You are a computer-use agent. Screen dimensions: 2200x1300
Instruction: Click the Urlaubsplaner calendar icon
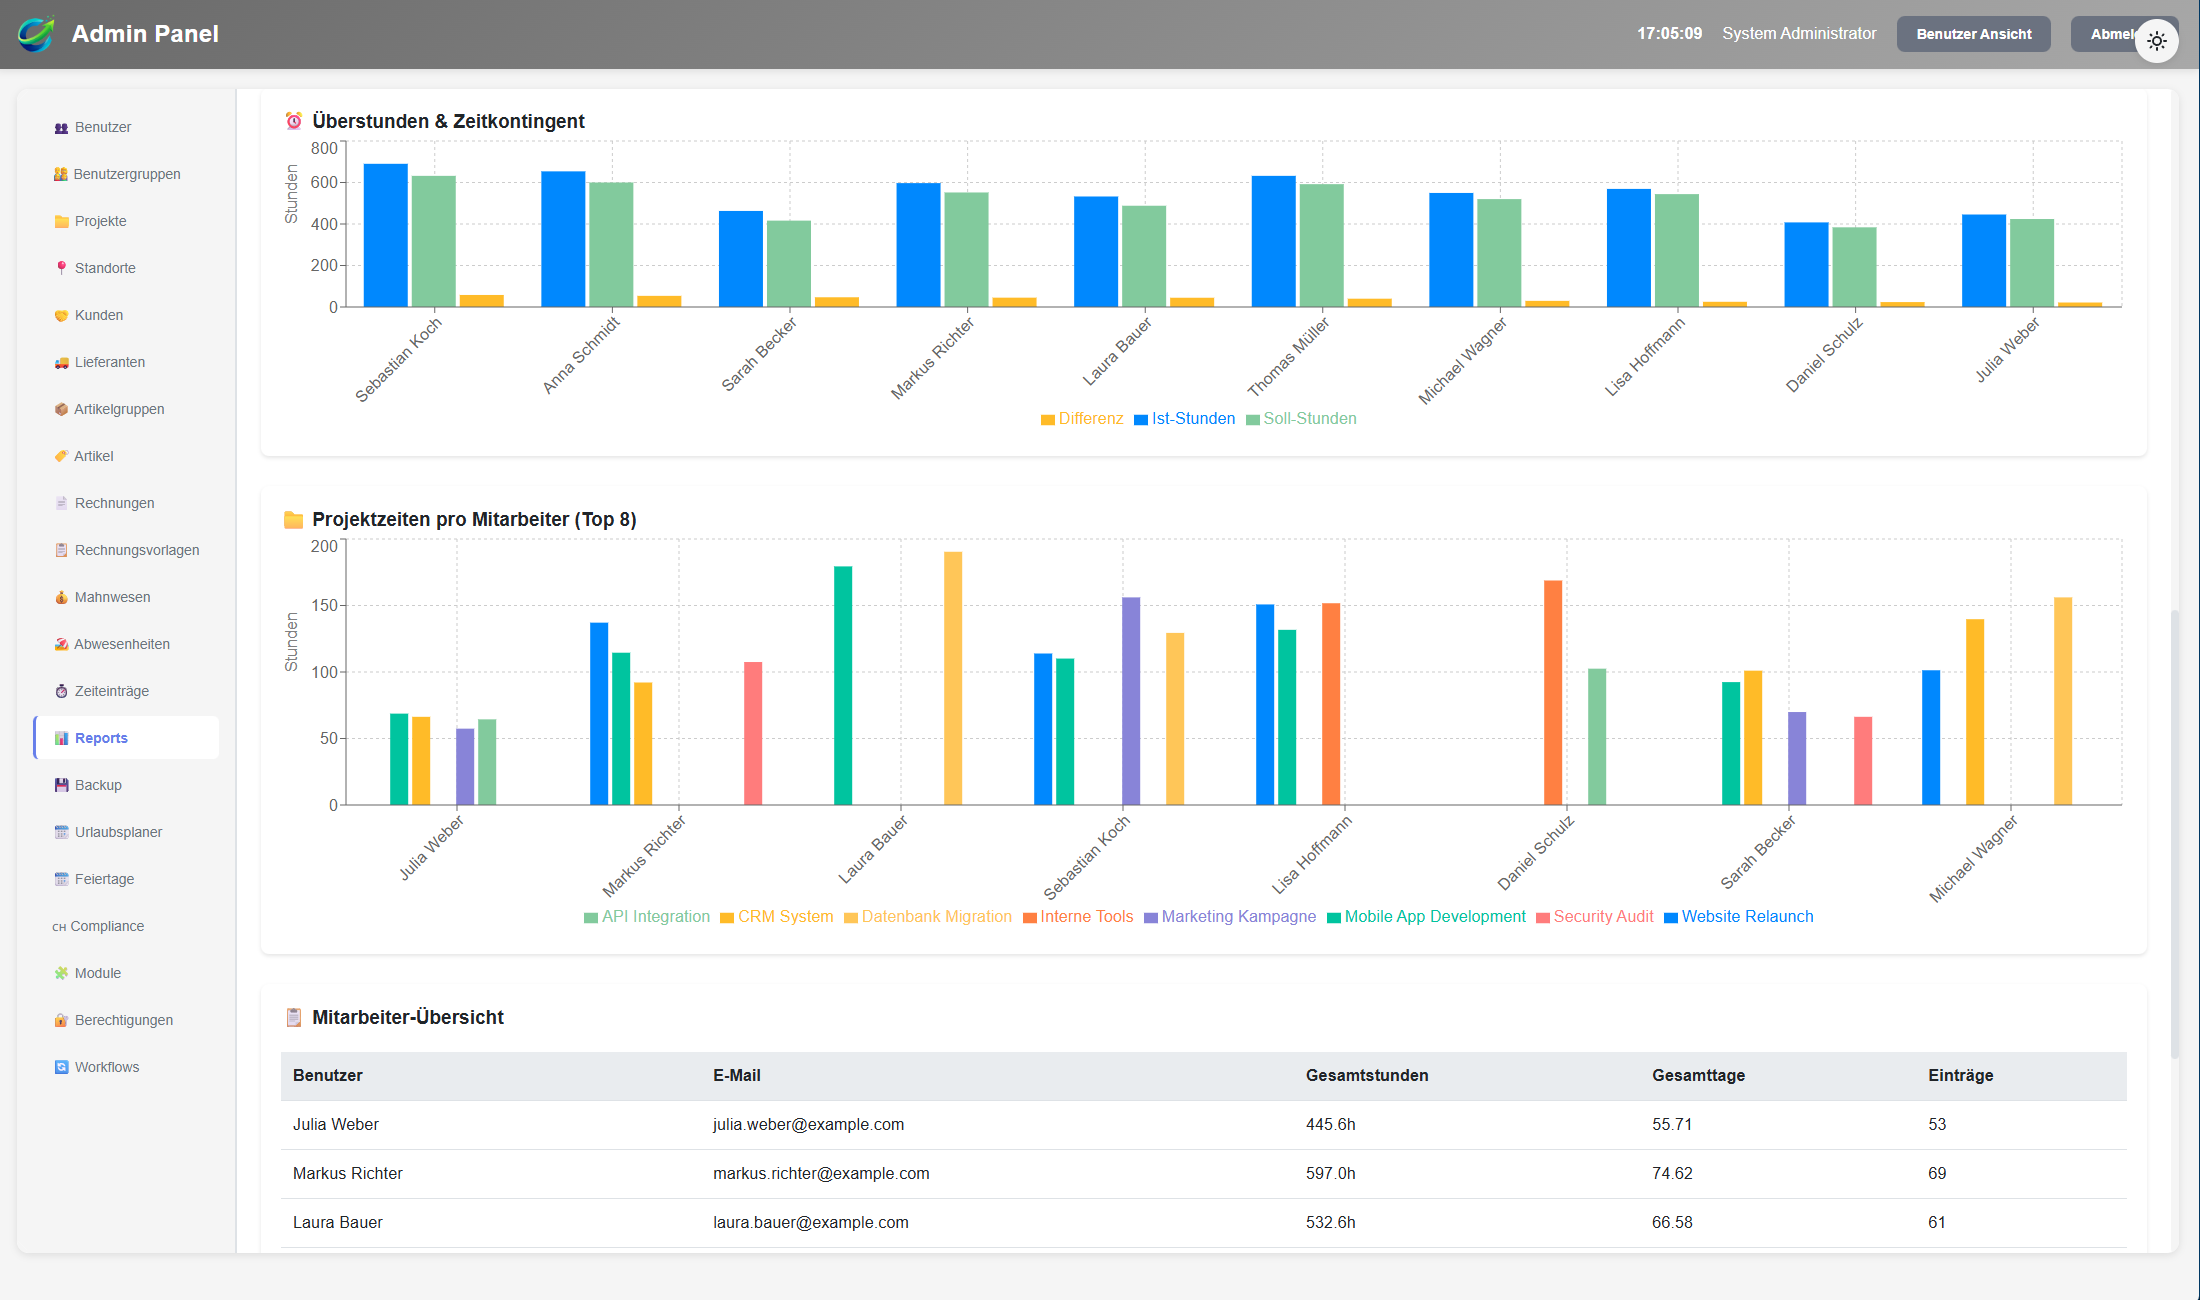[61, 831]
